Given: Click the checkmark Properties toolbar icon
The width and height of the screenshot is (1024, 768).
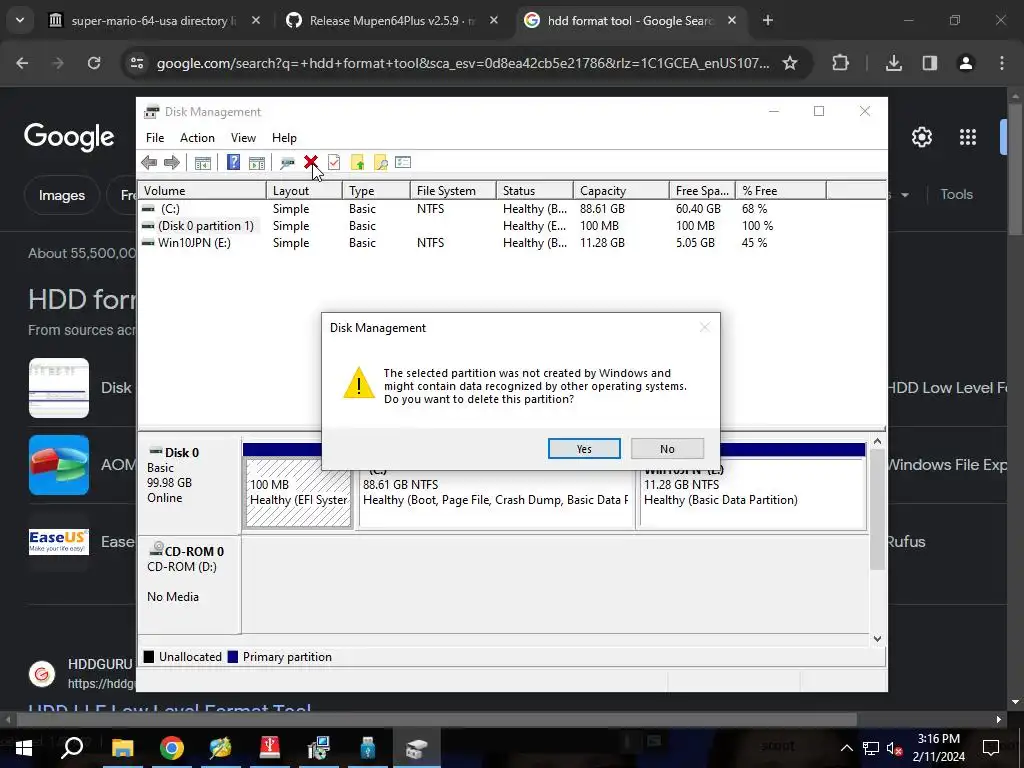Looking at the screenshot, I should 334,163.
